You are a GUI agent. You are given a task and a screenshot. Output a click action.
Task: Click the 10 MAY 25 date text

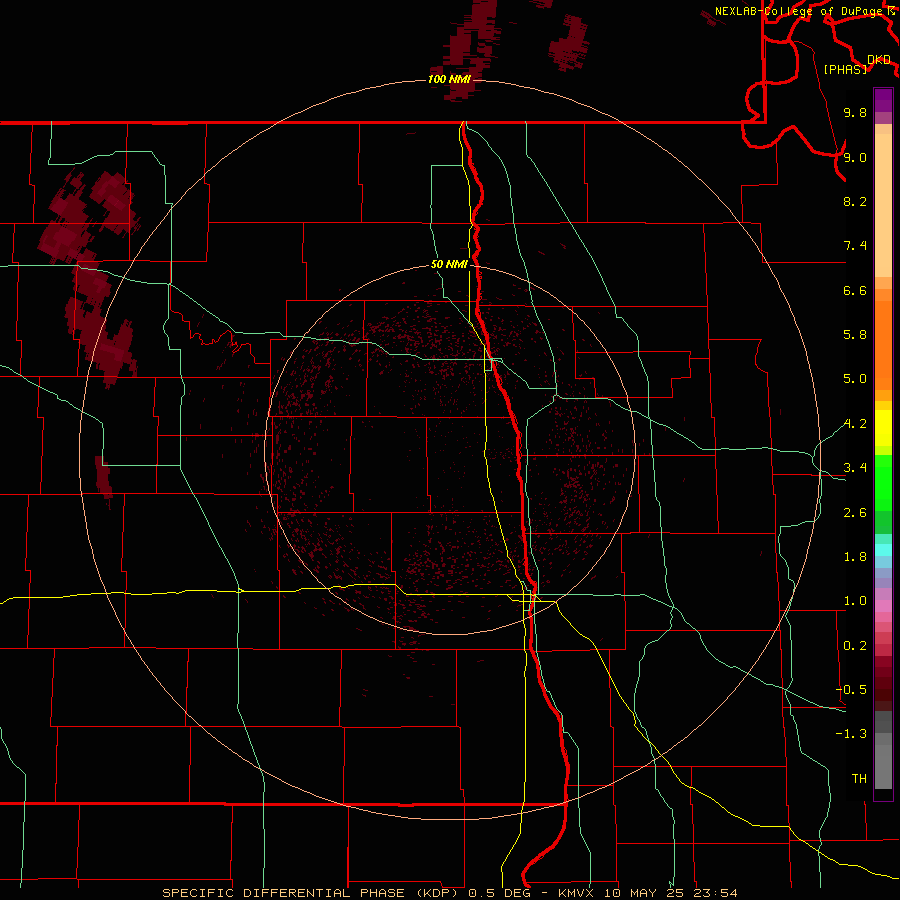coord(645,893)
